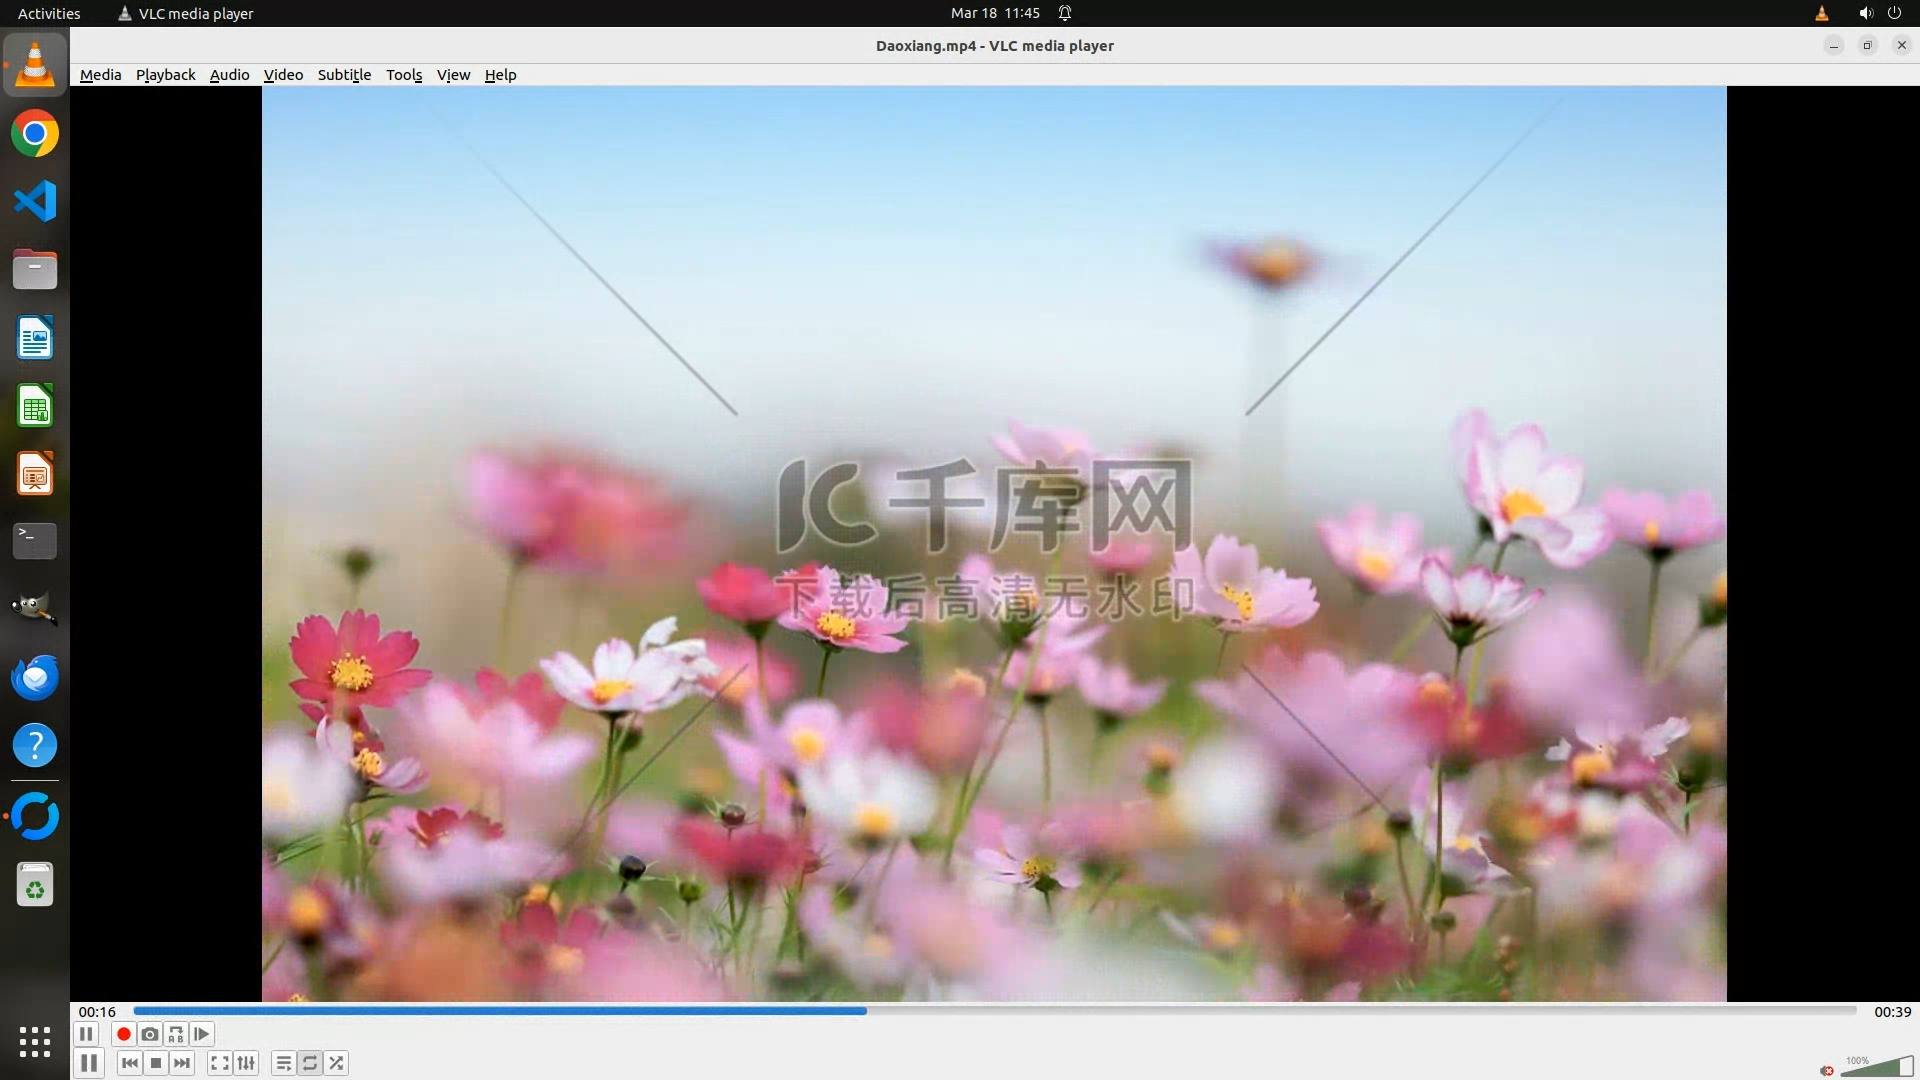Open the Media menu
The image size is (1920, 1080).
(100, 75)
